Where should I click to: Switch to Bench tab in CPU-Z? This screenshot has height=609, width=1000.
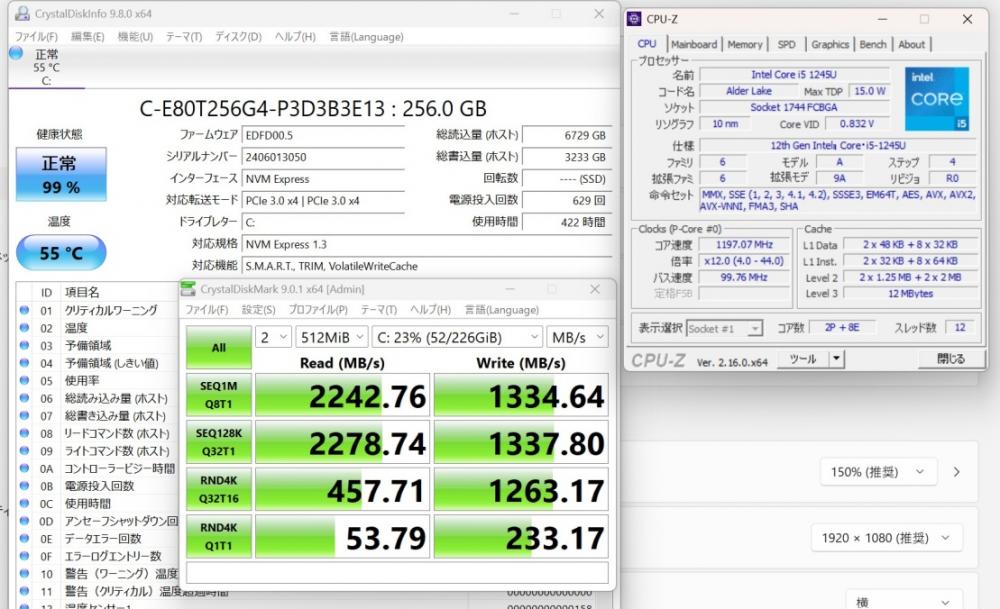pos(872,44)
